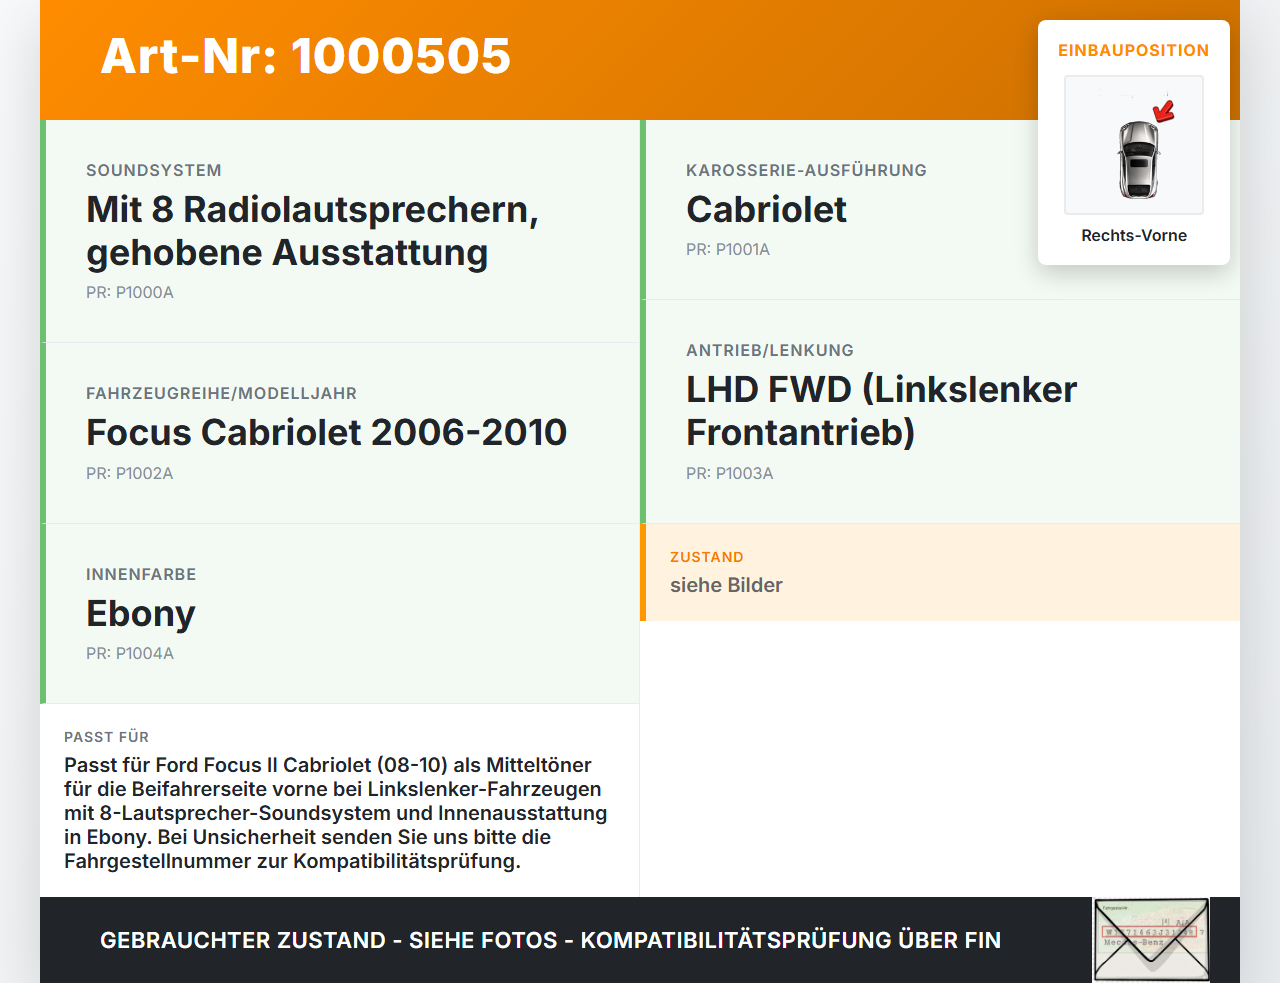Screen dimensions: 1280x983
Task: Select the 'siehe Bilder' condition text
Action: pyautogui.click(x=726, y=585)
